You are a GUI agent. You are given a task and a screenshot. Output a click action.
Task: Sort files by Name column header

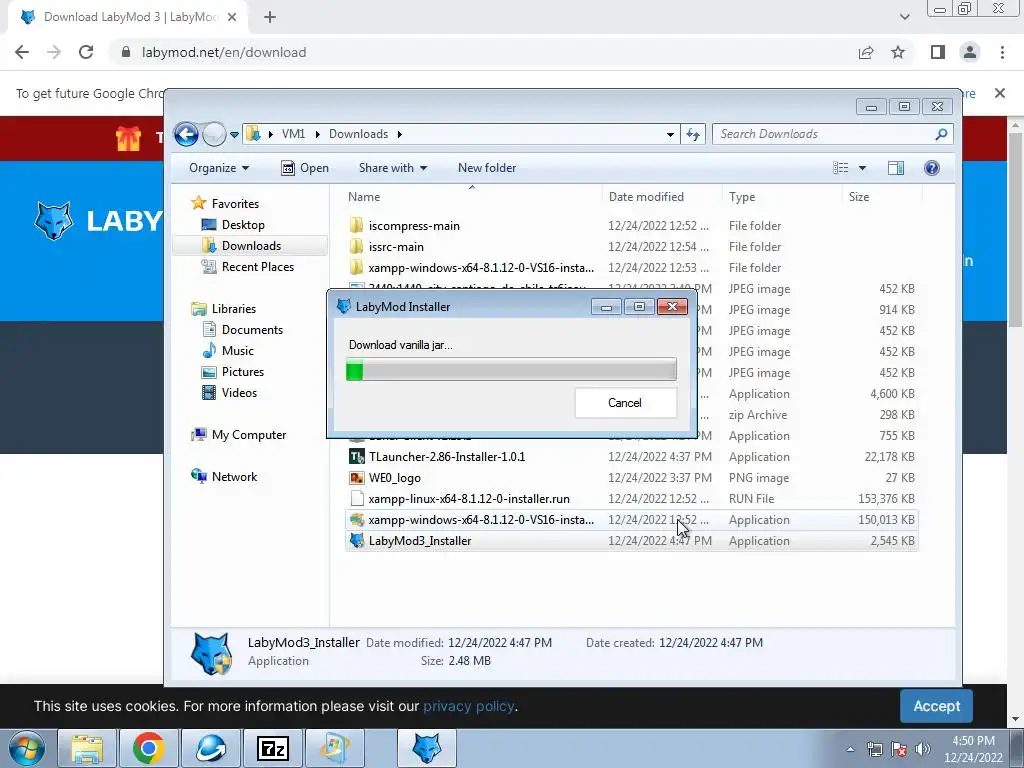pyautogui.click(x=472, y=197)
